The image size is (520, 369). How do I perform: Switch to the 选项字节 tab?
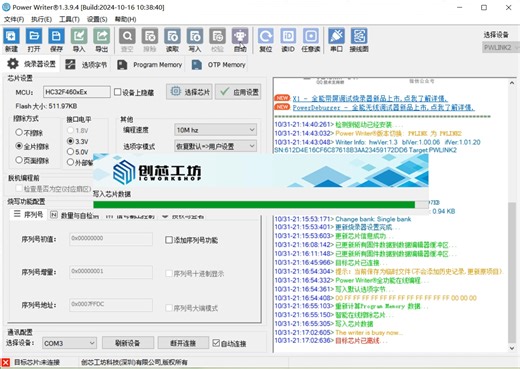click(x=86, y=64)
